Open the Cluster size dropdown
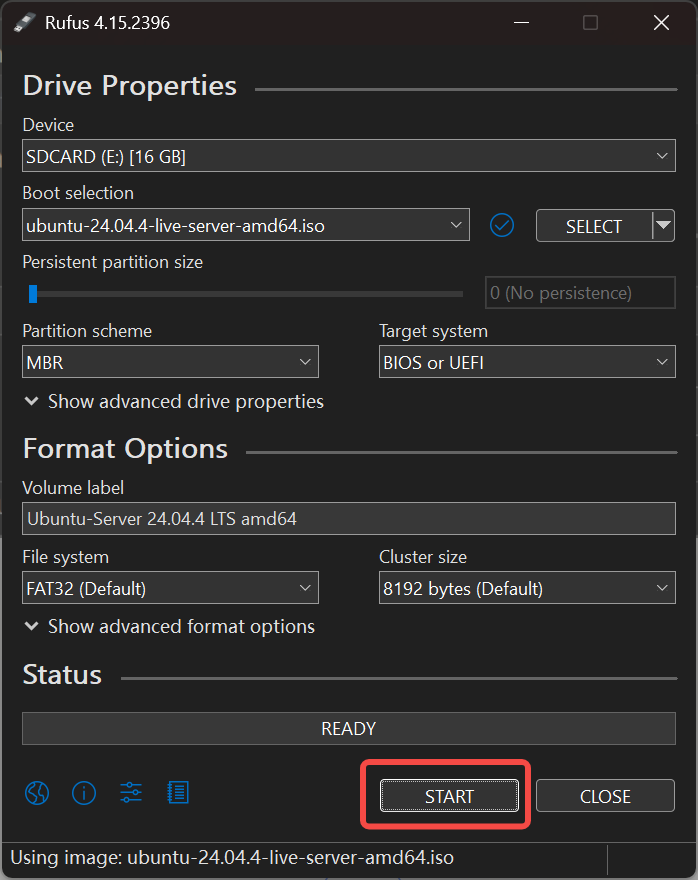The height and width of the screenshot is (880, 698). coord(527,588)
